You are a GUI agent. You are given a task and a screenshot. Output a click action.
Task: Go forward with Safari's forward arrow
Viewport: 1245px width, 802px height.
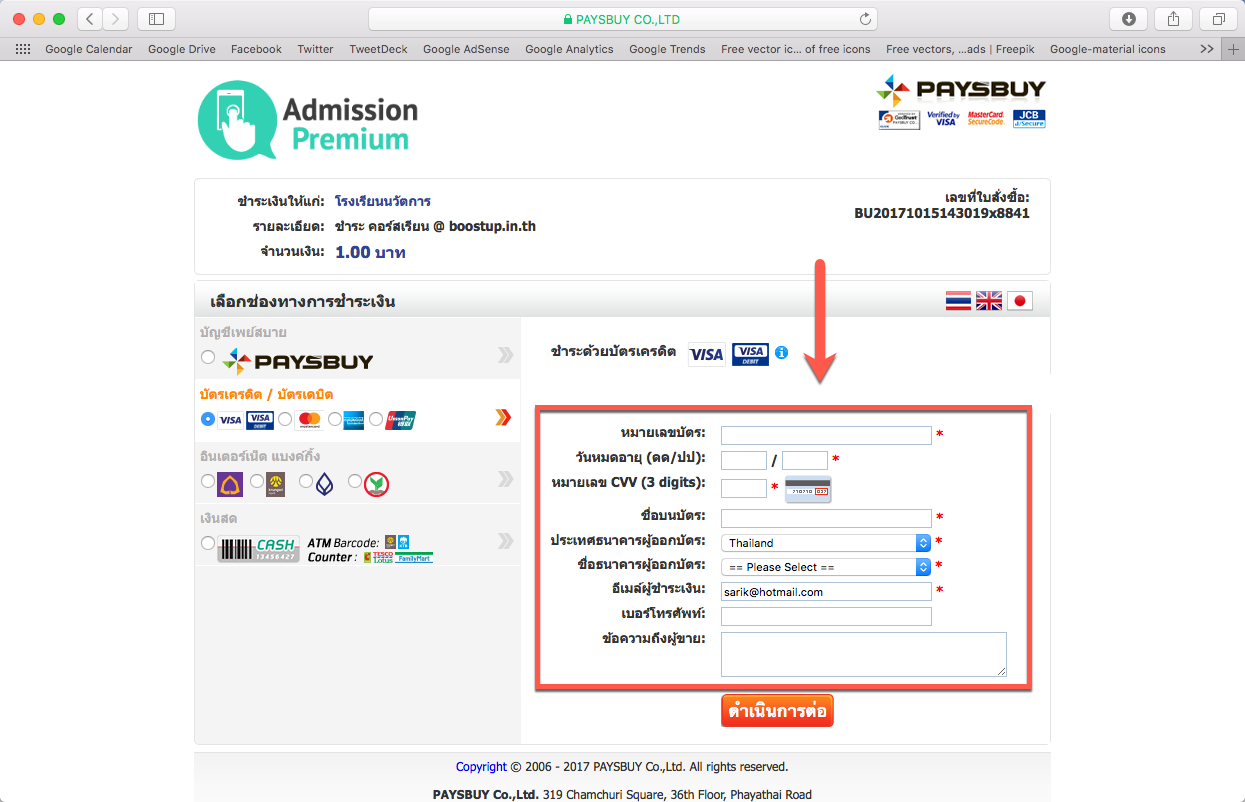click(x=116, y=19)
